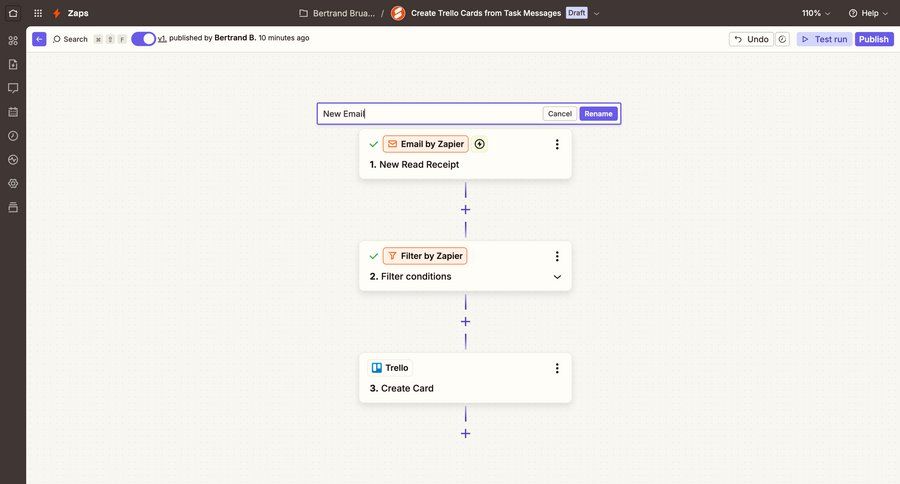
Task: Click the Zap title Create Trello Cards
Action: click(486, 13)
